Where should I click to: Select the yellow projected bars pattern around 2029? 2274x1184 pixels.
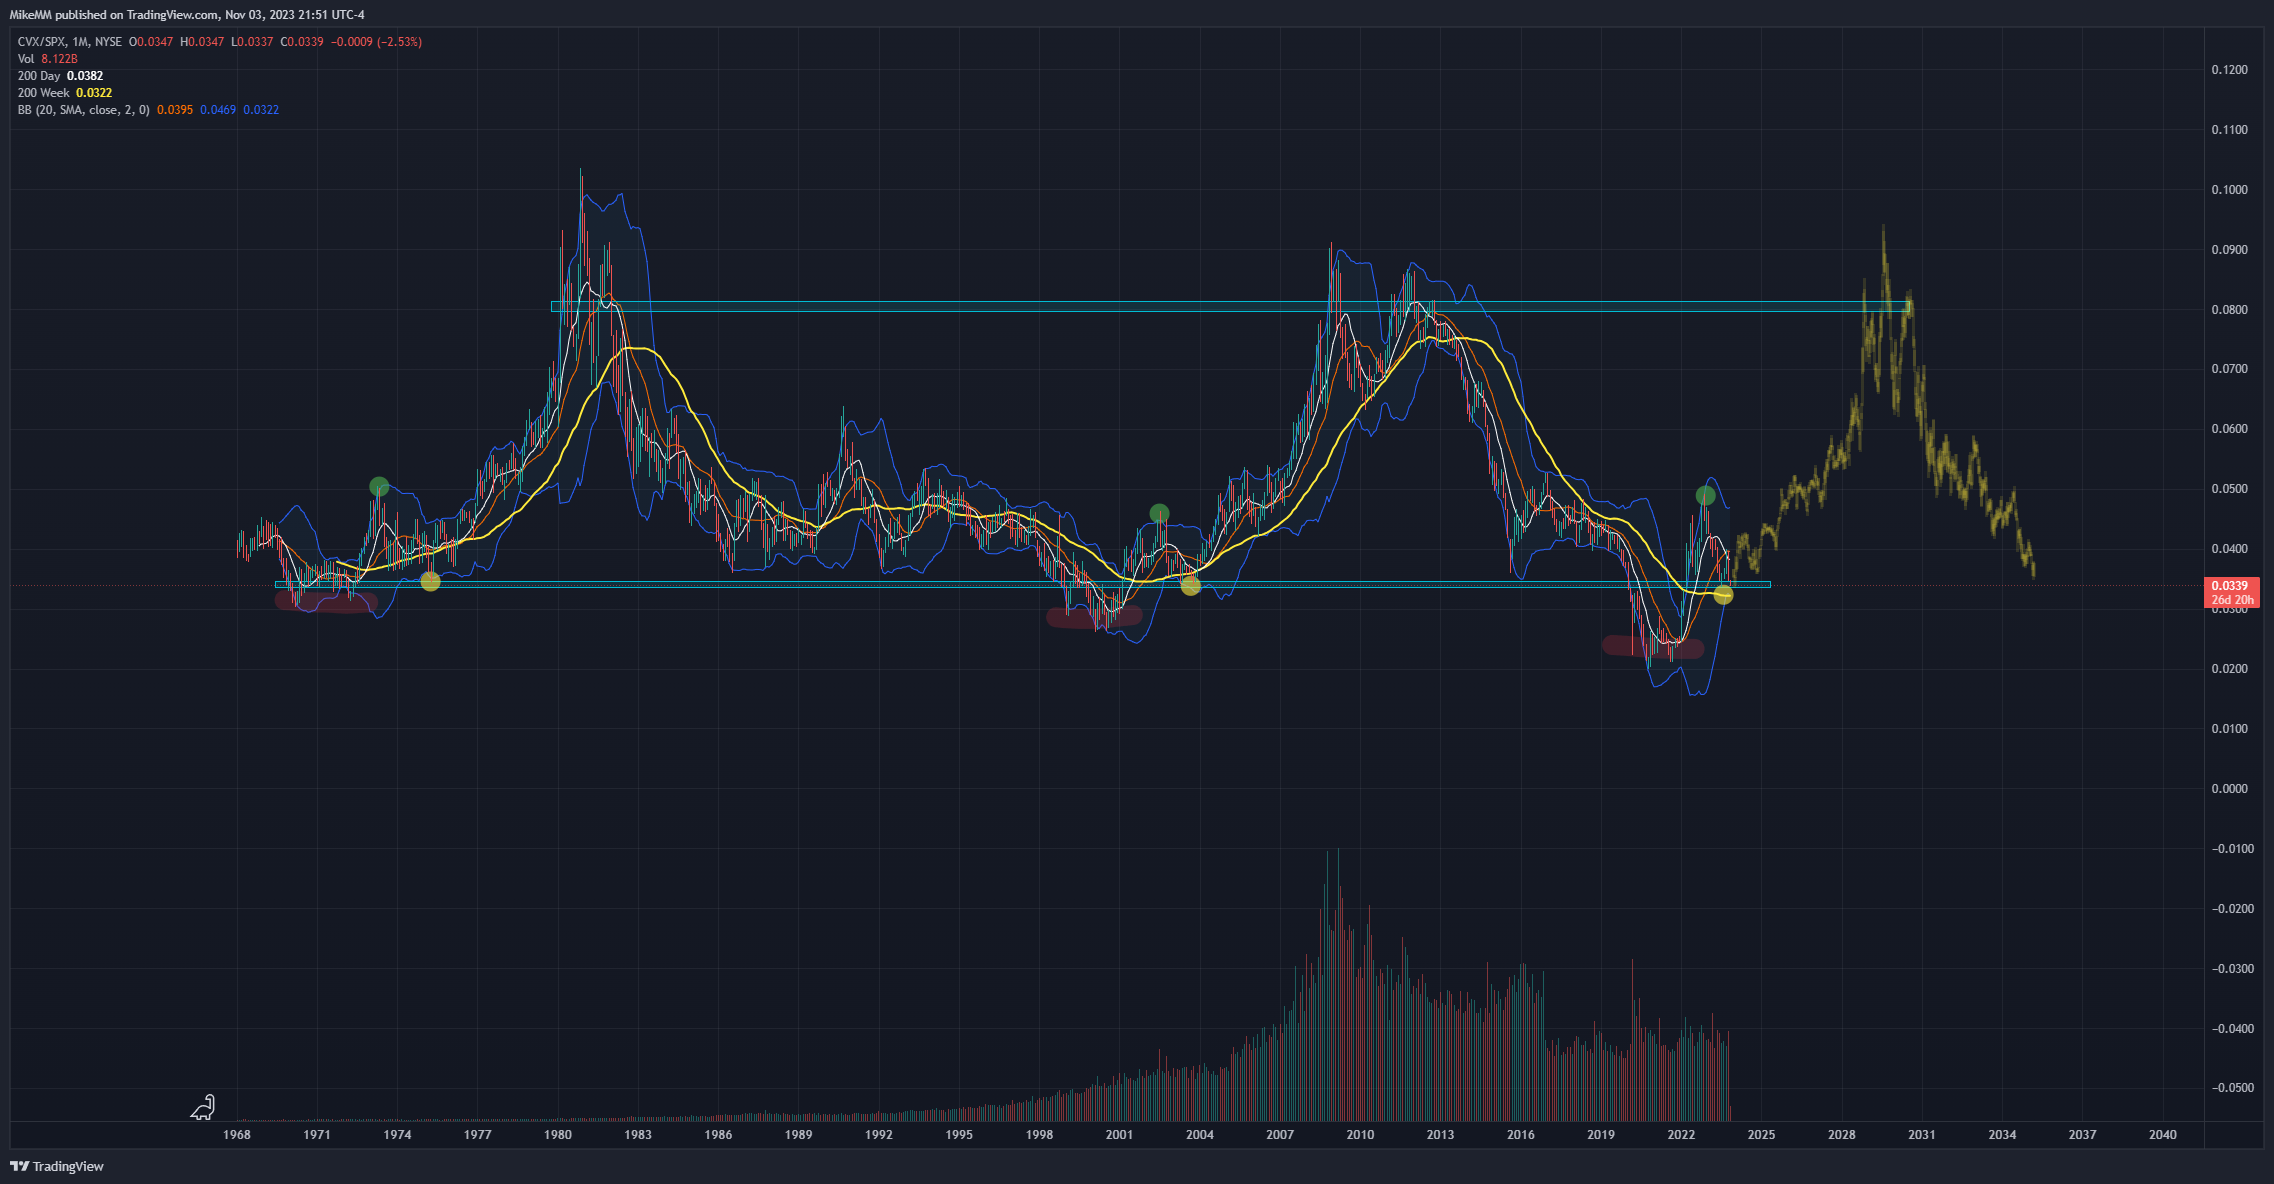pyautogui.click(x=1884, y=400)
